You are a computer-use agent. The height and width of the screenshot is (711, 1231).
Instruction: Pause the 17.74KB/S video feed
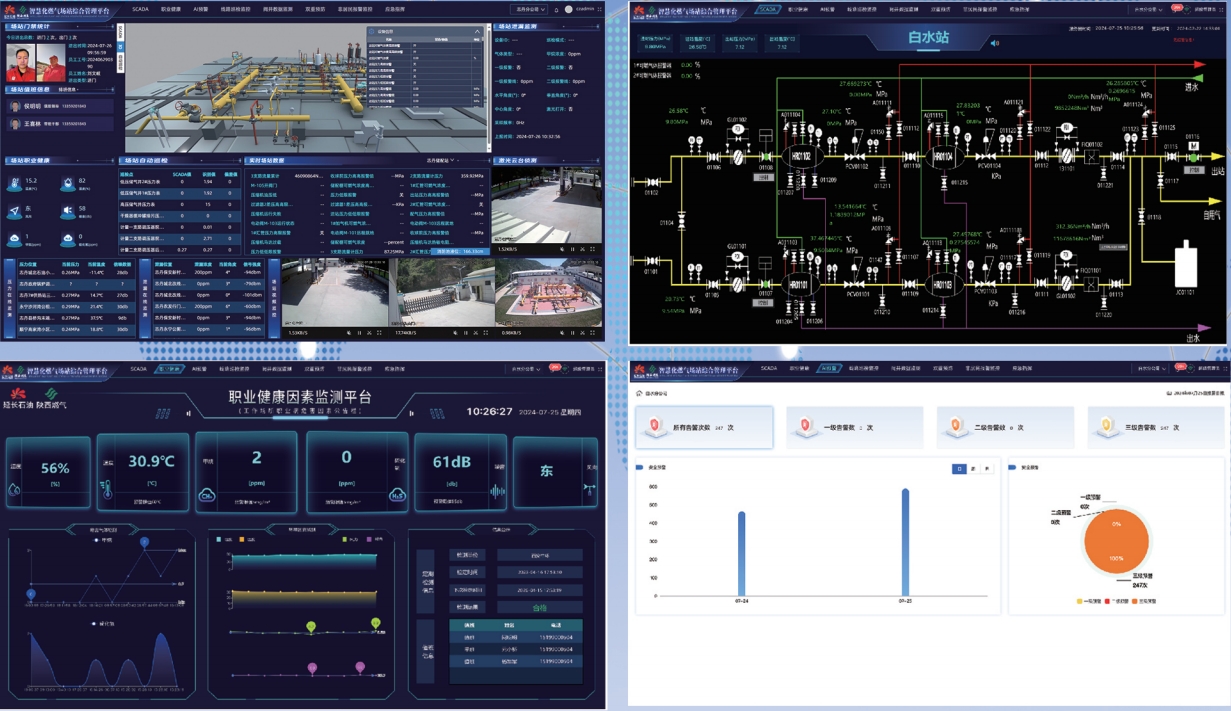(467, 332)
